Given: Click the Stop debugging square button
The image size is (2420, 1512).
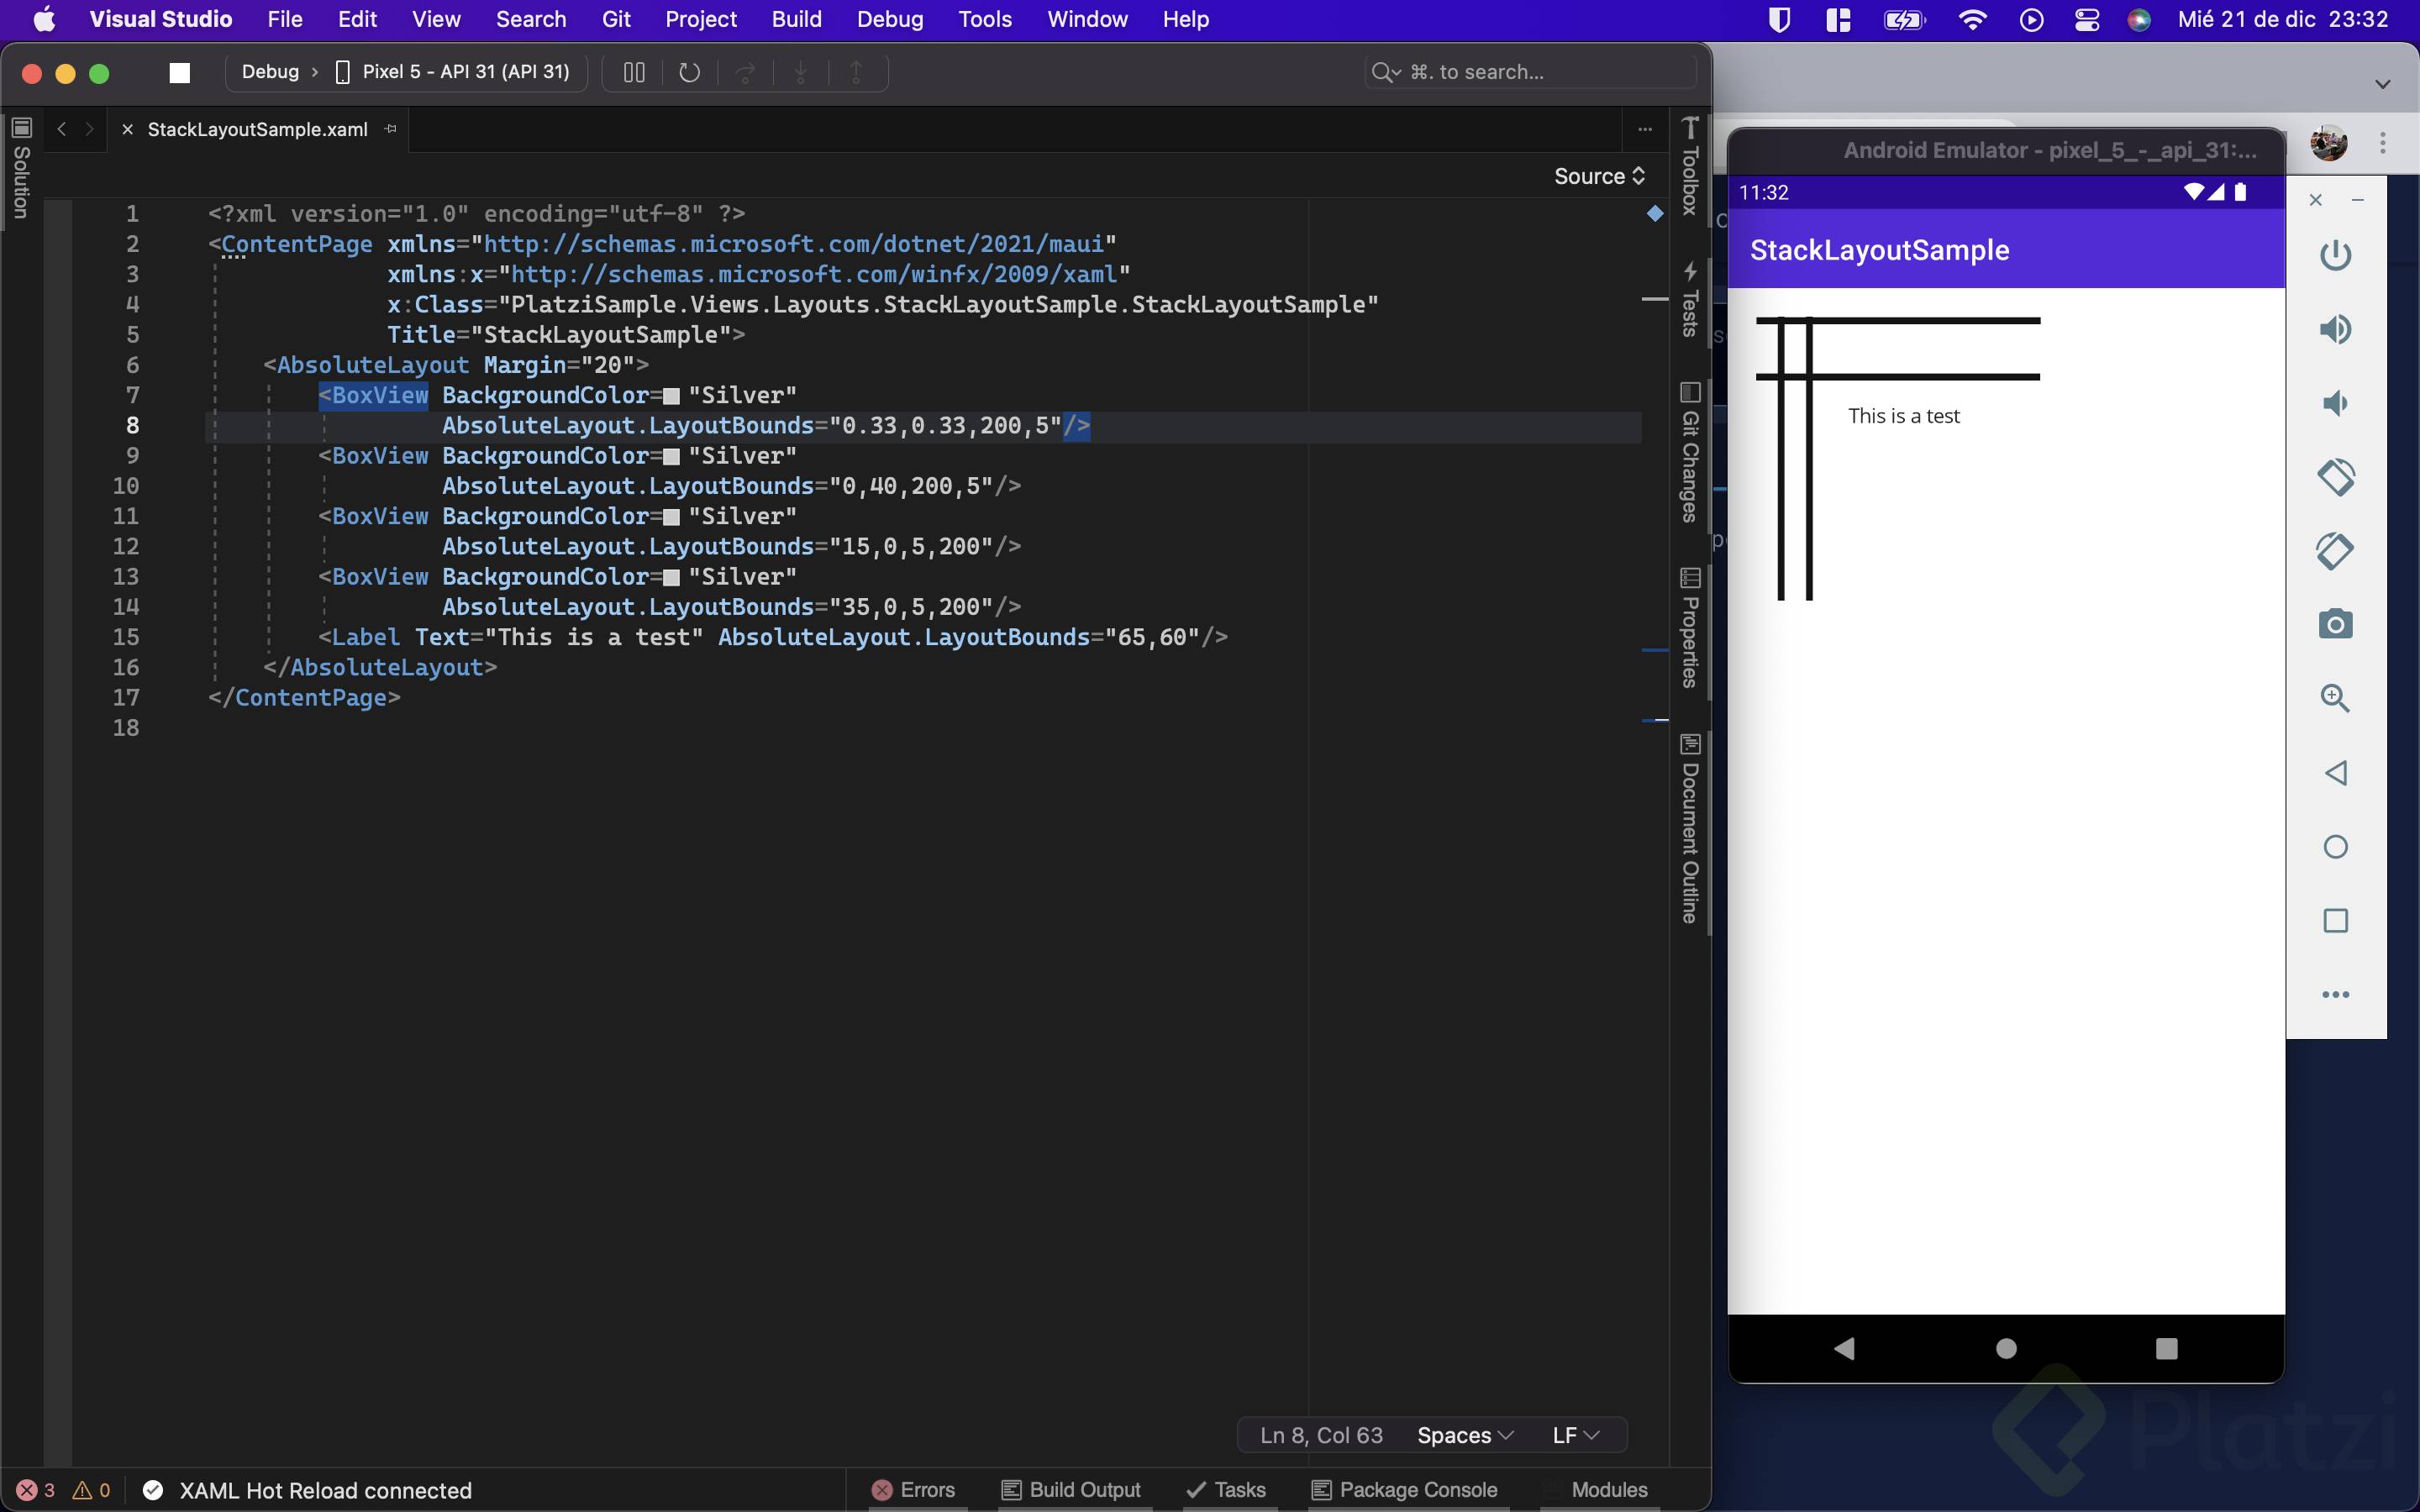Looking at the screenshot, I should coord(180,72).
